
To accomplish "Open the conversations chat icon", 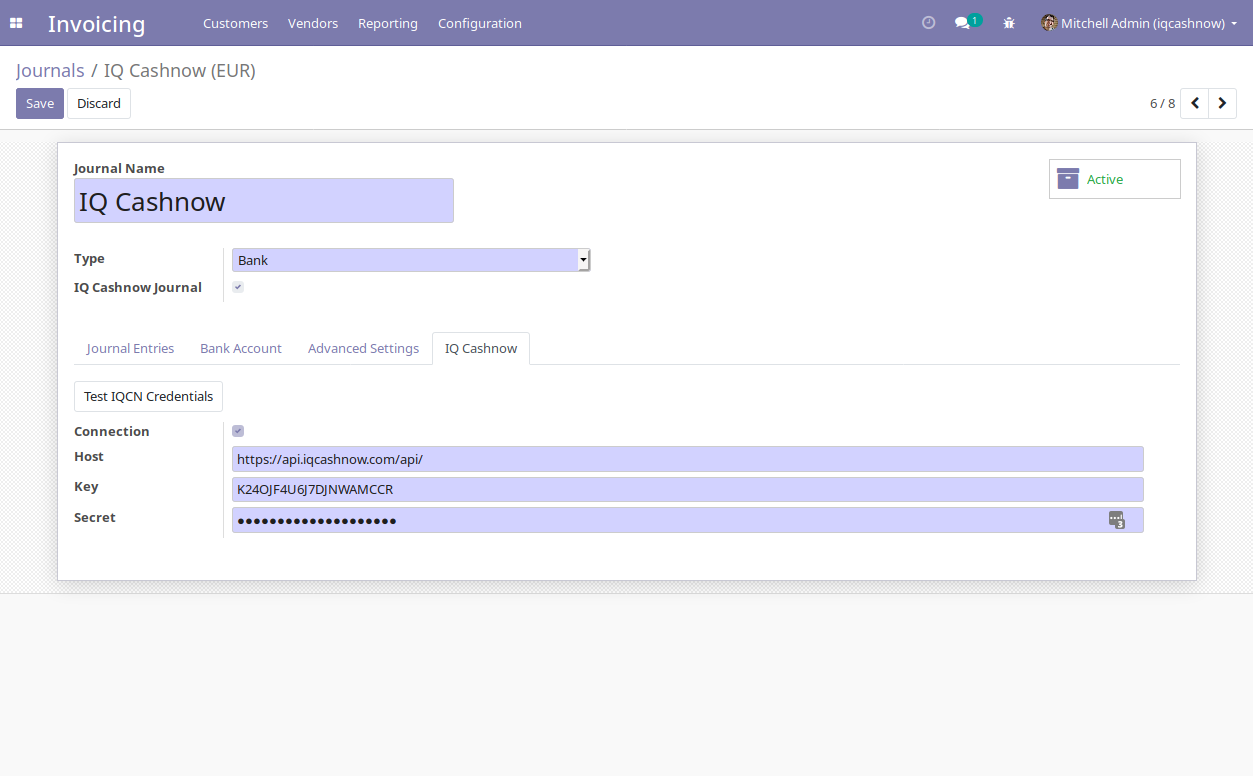I will click(962, 23).
